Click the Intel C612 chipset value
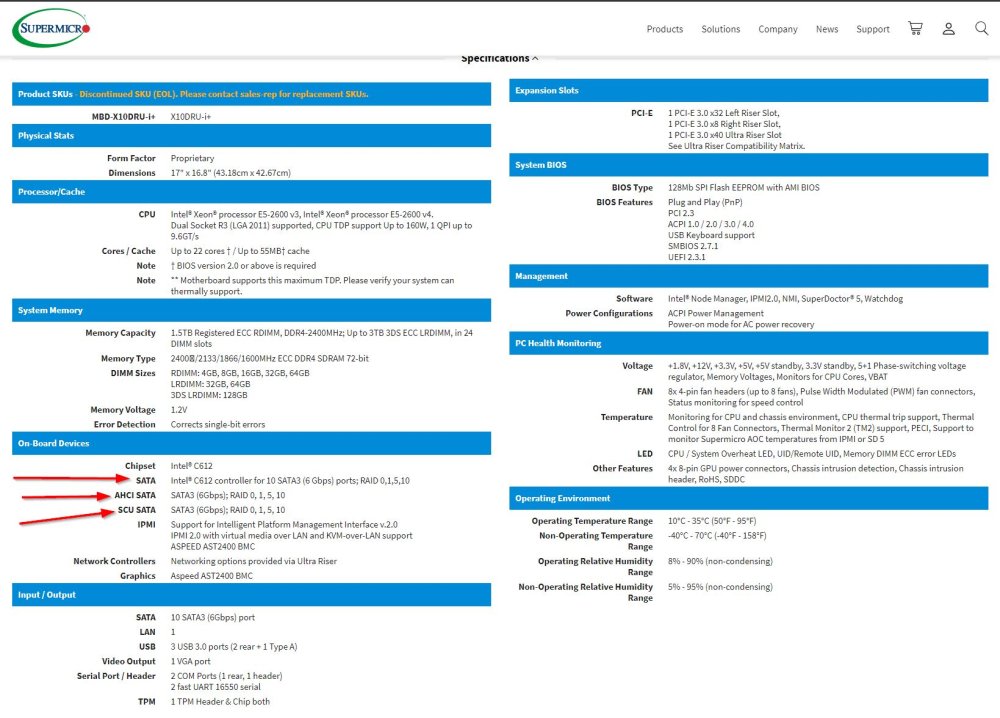This screenshot has width=1000, height=718. 191,465
